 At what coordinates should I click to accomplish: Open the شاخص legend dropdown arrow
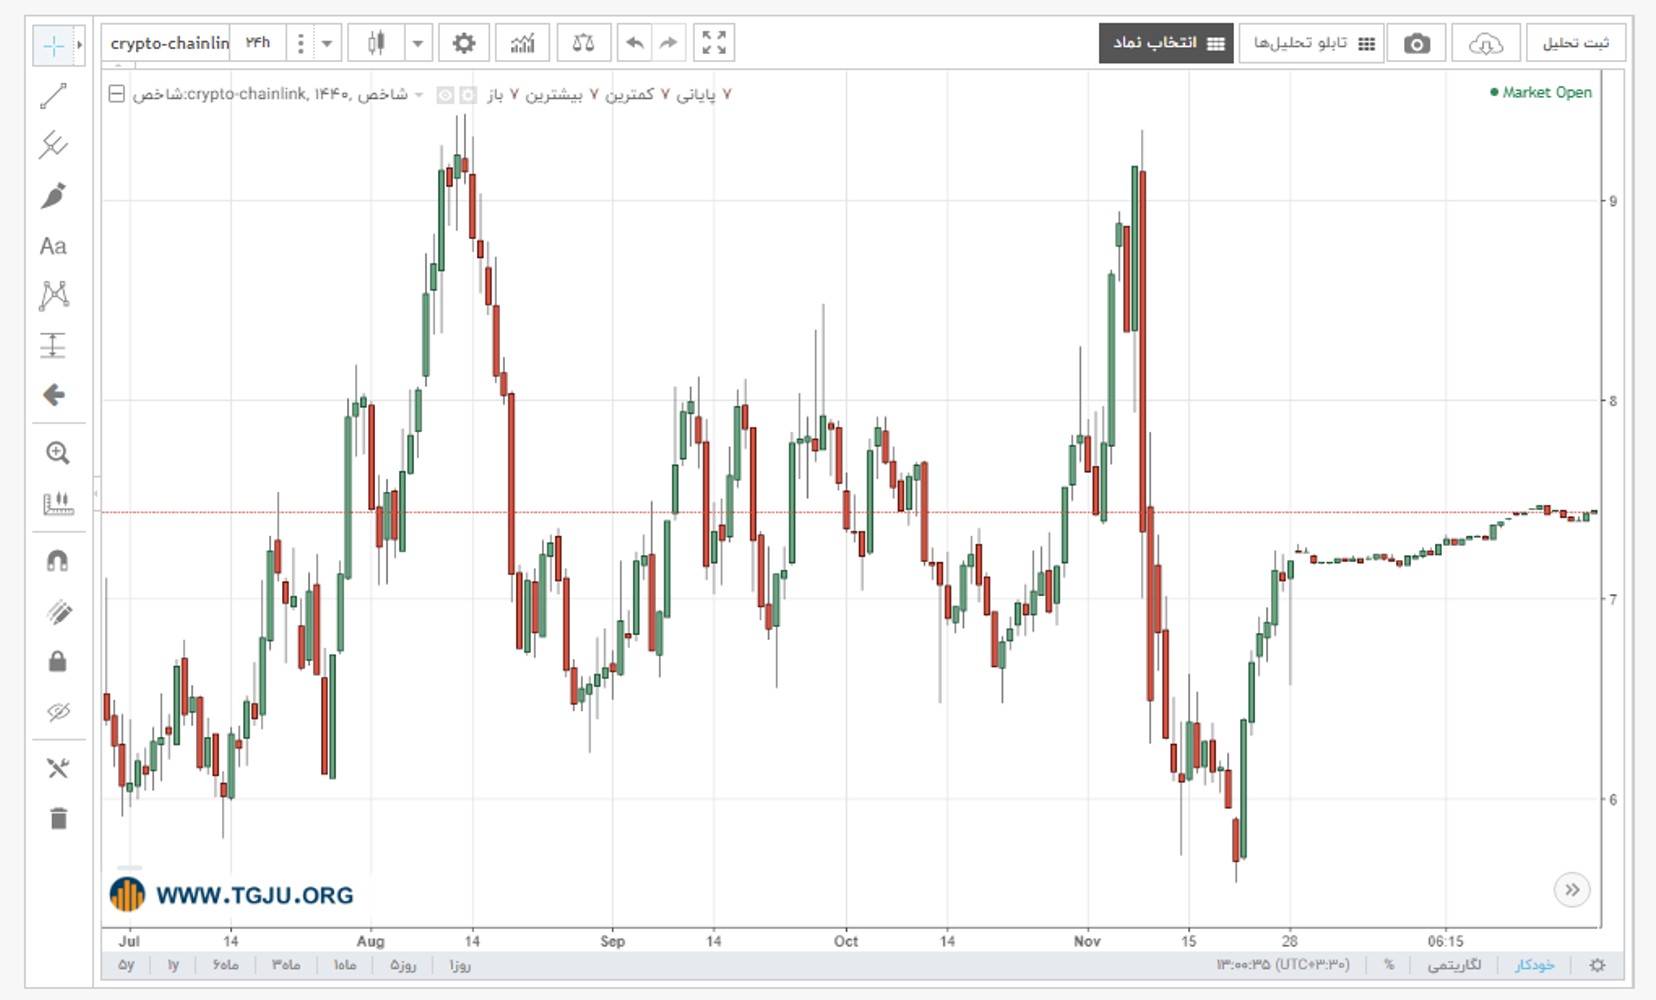[x=419, y=95]
